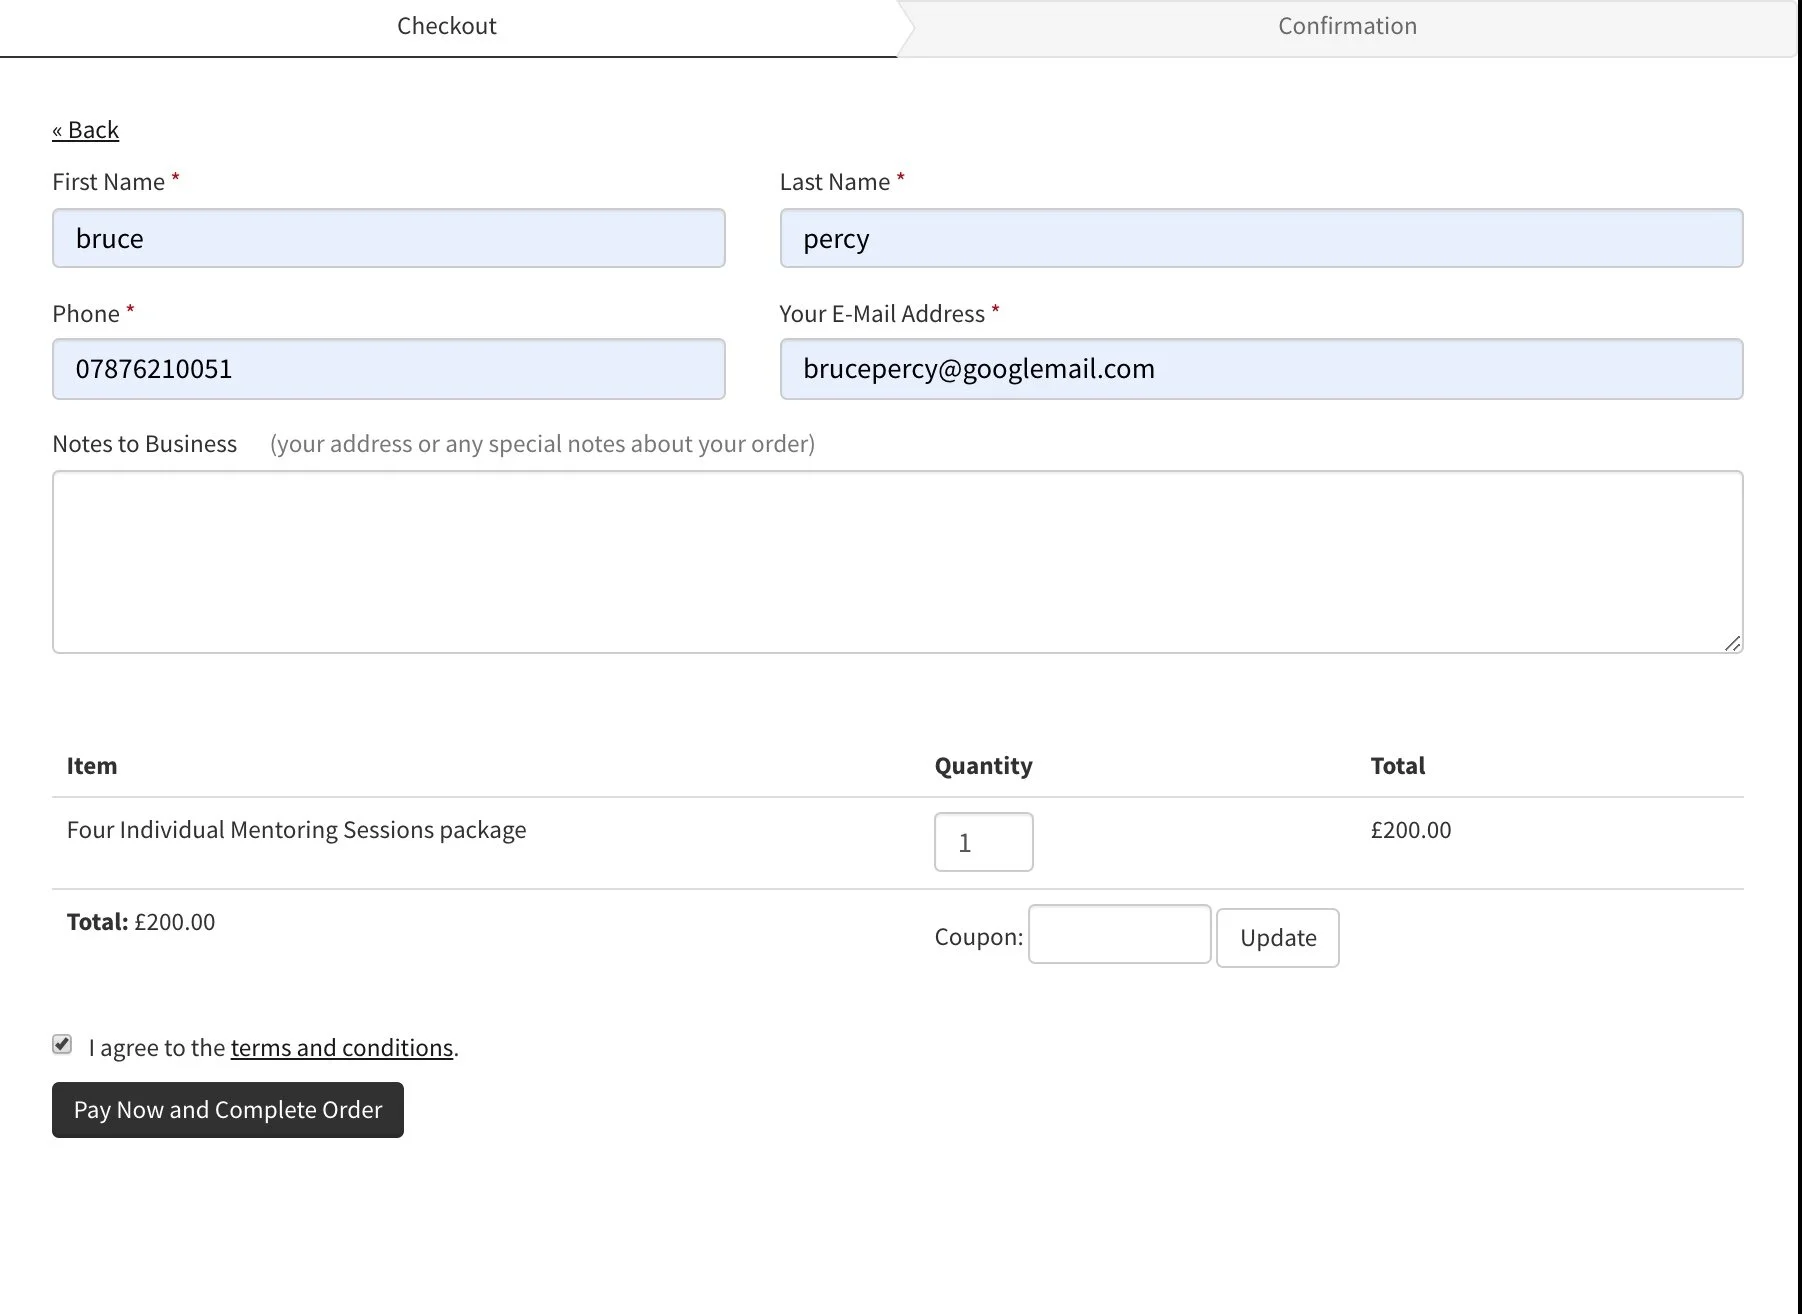Uncheck the terms agreement checkbox

point(62,1045)
